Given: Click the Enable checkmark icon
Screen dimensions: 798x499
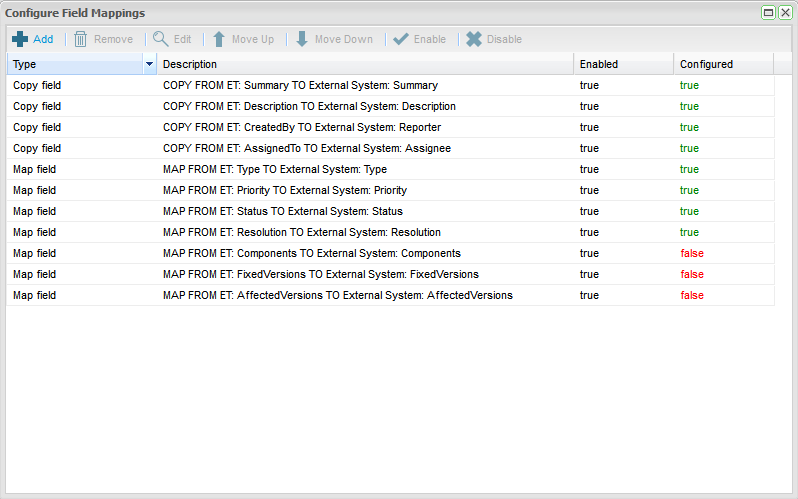Looking at the screenshot, I should [x=401, y=39].
